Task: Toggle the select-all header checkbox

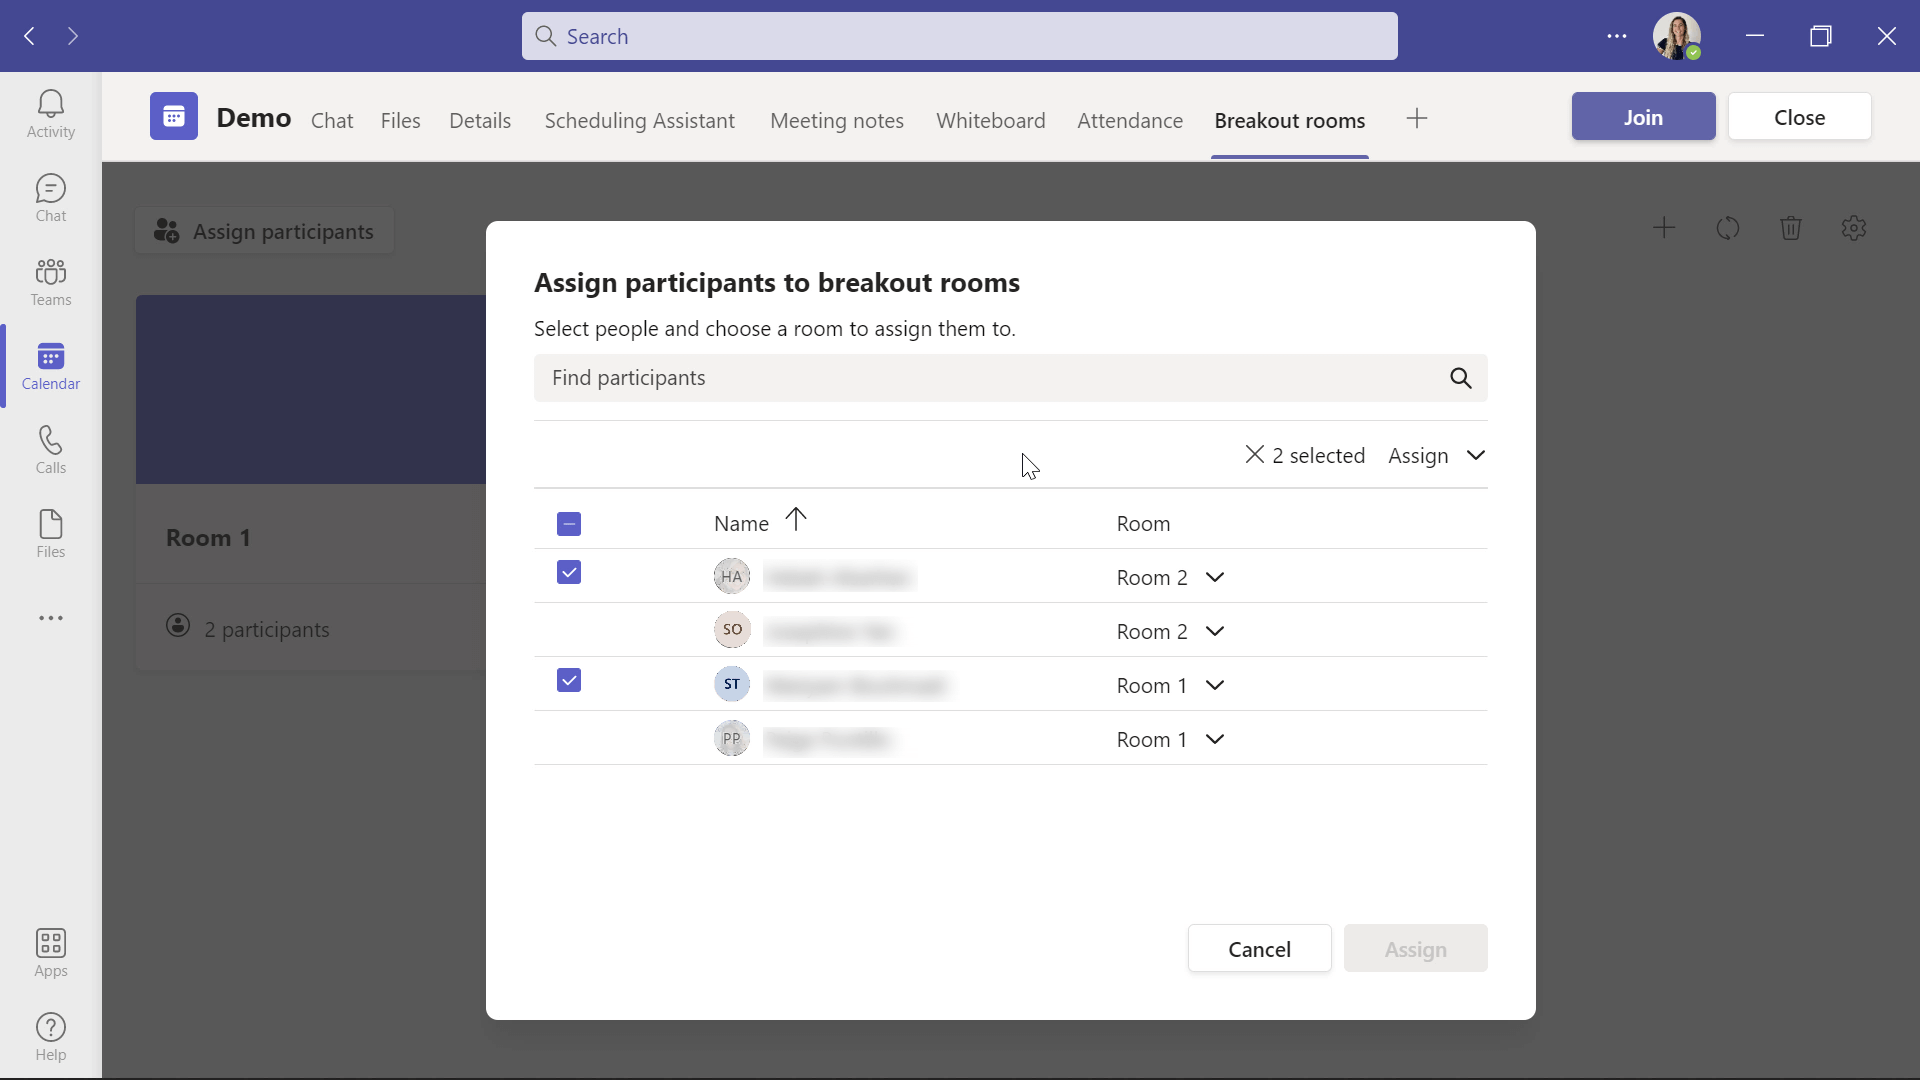Action: (x=570, y=522)
